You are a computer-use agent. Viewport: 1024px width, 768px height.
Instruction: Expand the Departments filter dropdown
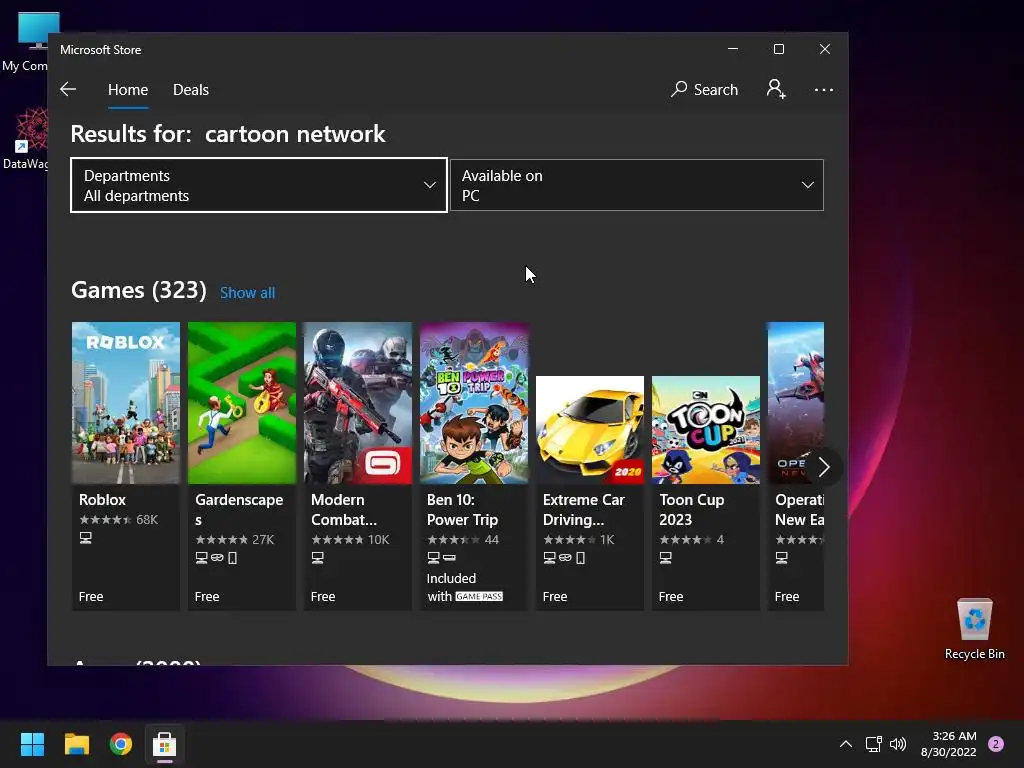[x=259, y=185]
